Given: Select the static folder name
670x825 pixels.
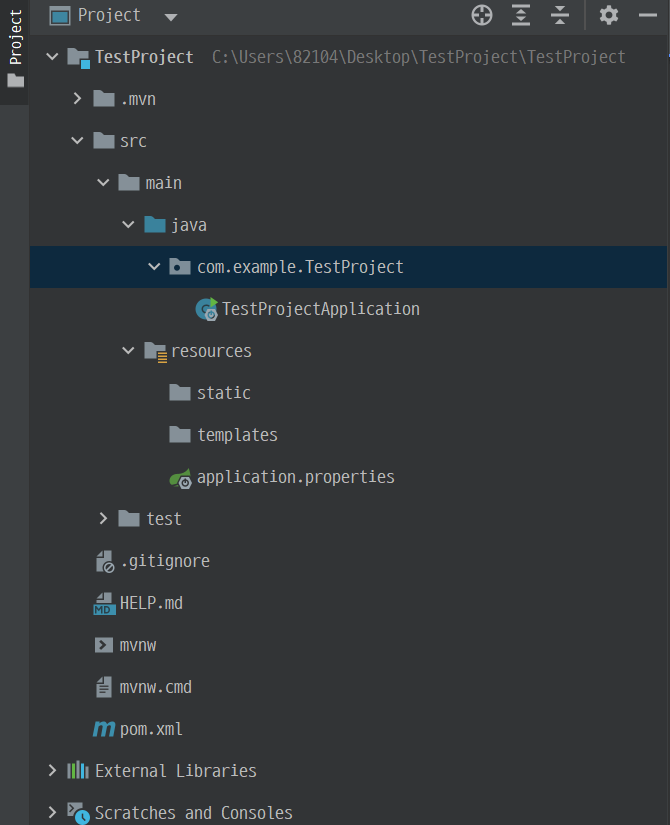Looking at the screenshot, I should [224, 393].
